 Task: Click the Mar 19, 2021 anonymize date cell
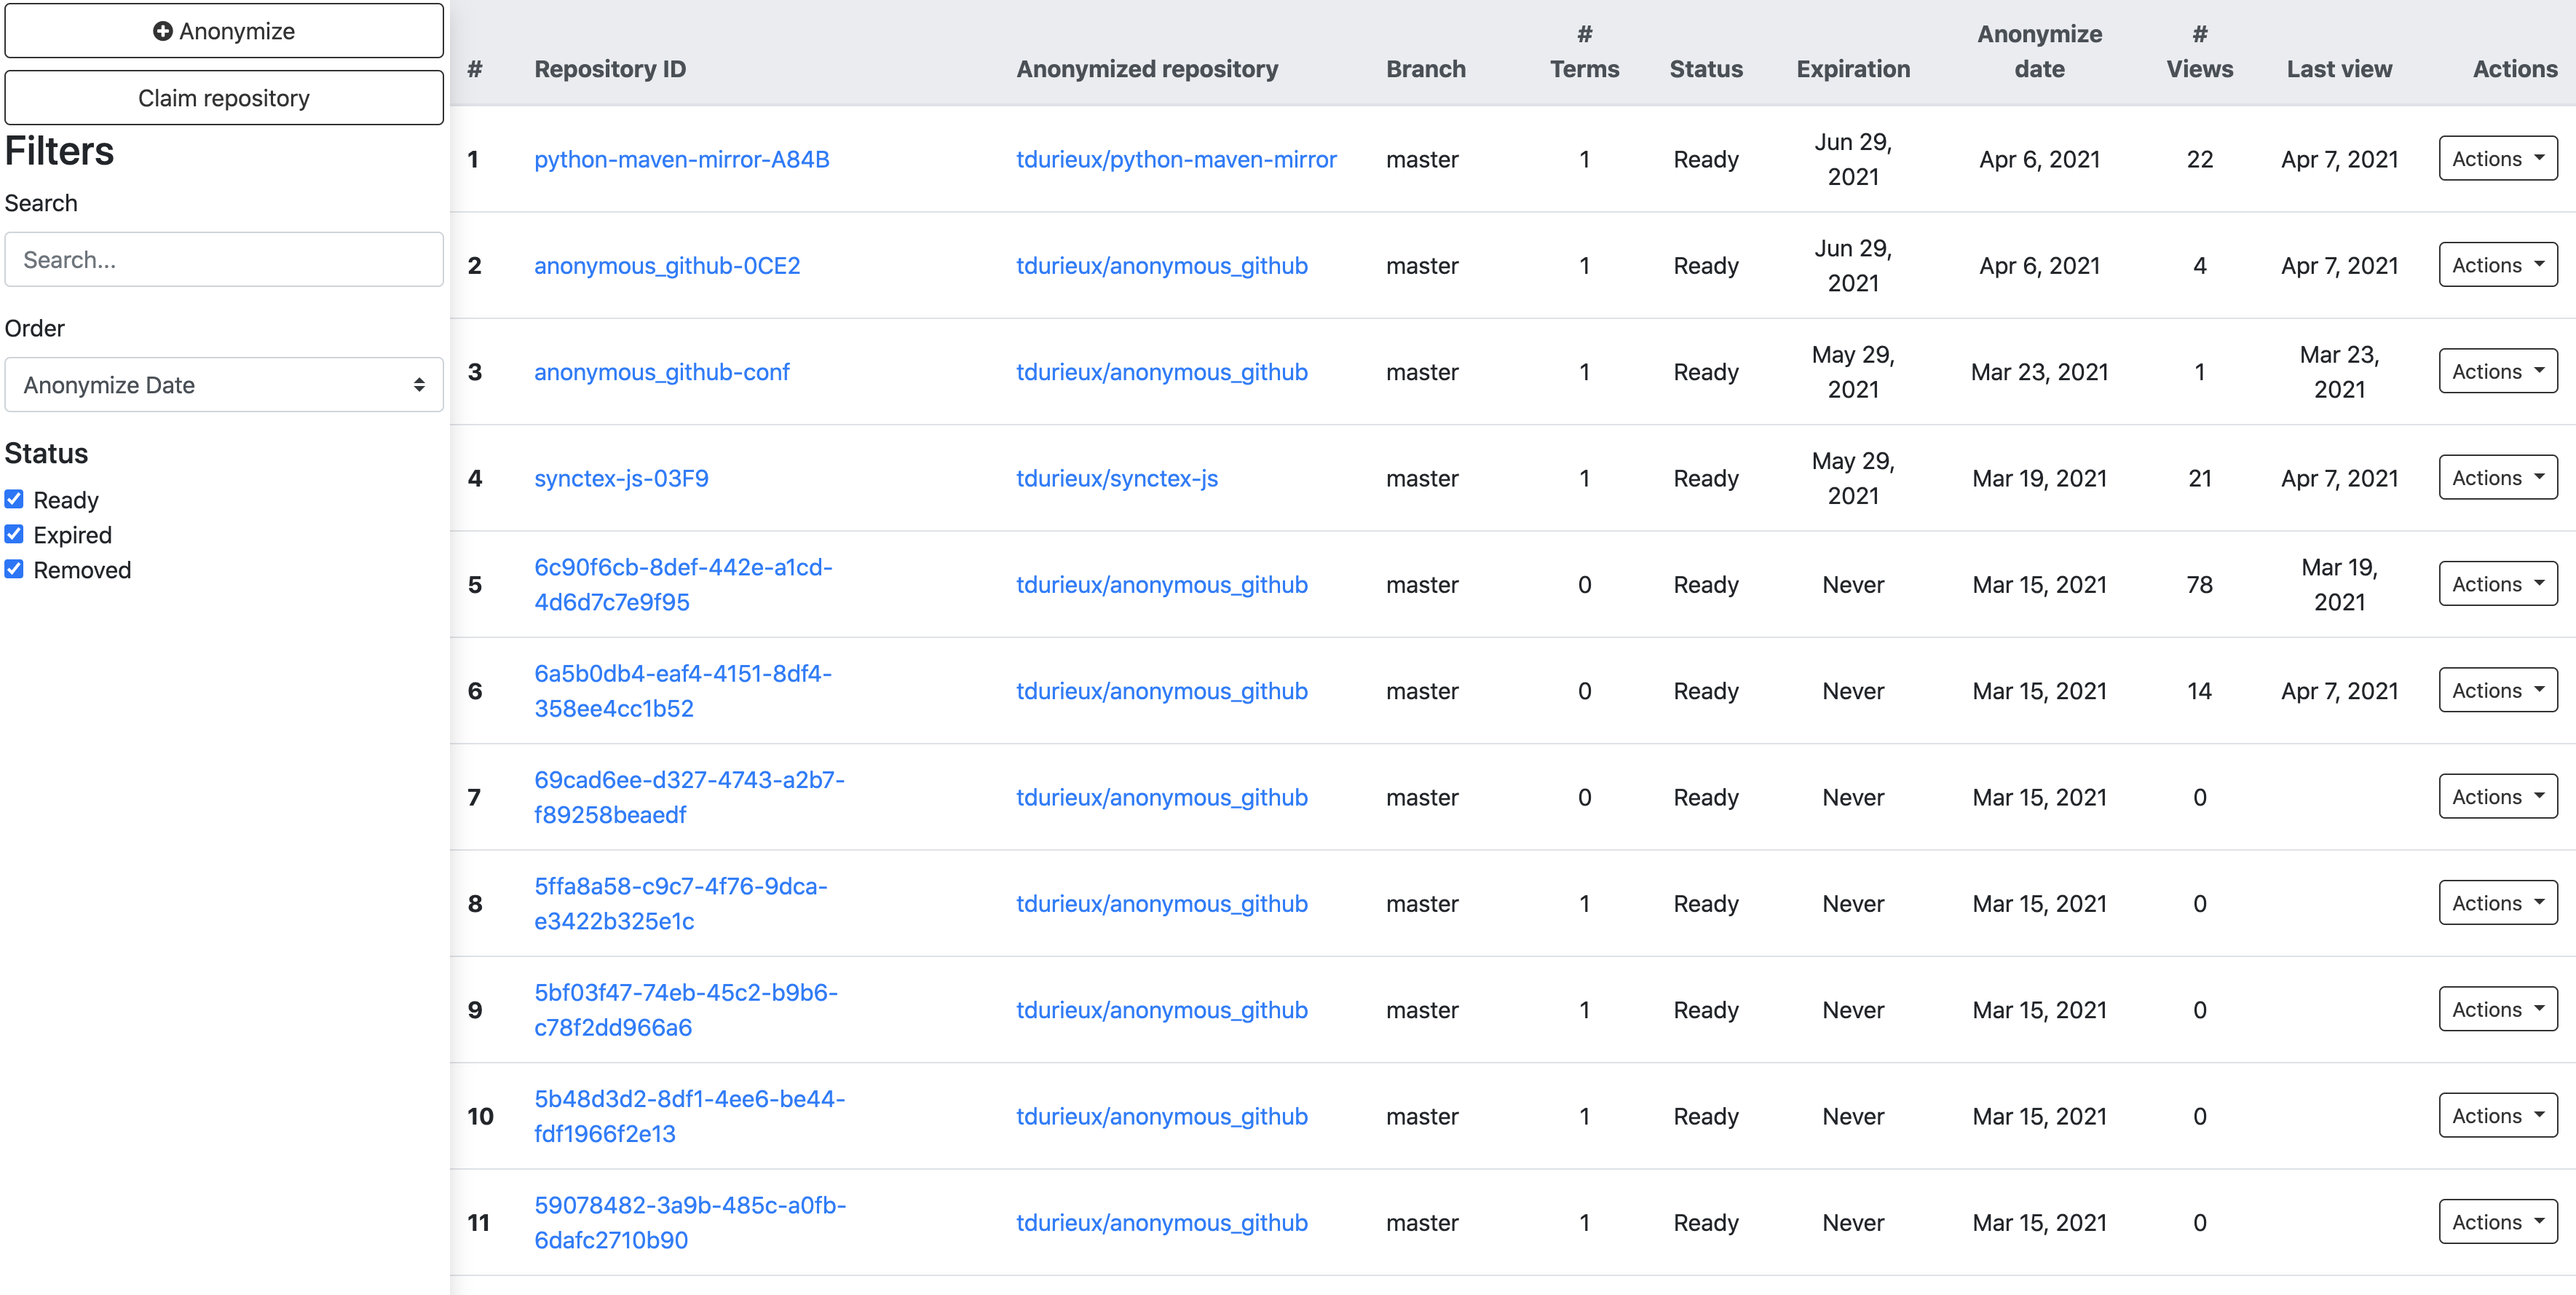[2040, 478]
